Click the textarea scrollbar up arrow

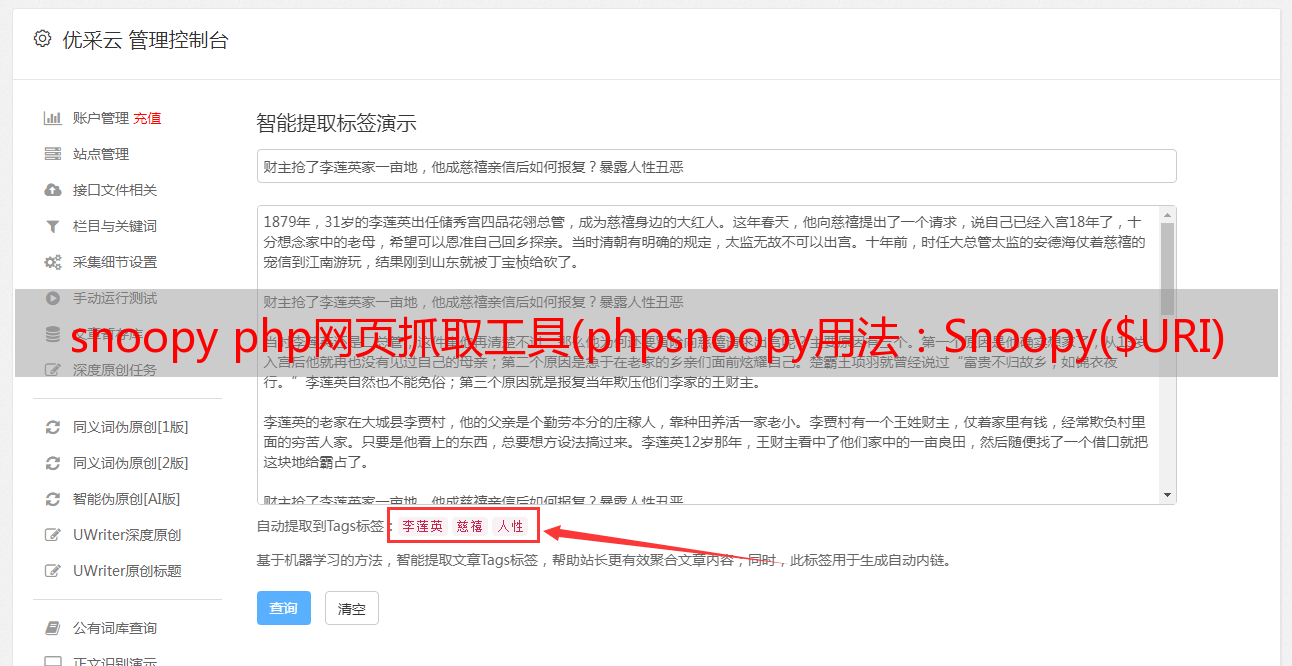pyautogui.click(x=1167, y=215)
